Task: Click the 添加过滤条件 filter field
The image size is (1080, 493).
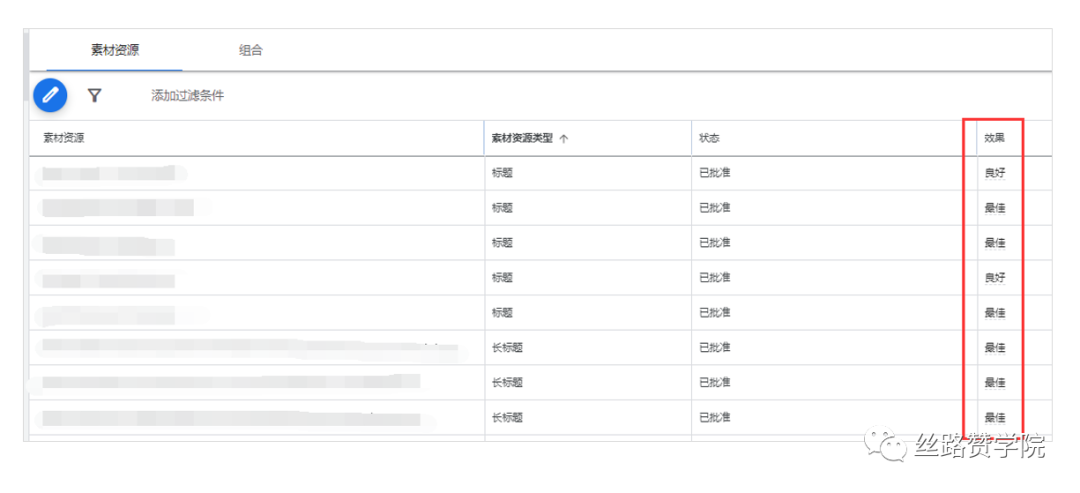Action: pyautogui.click(x=187, y=96)
